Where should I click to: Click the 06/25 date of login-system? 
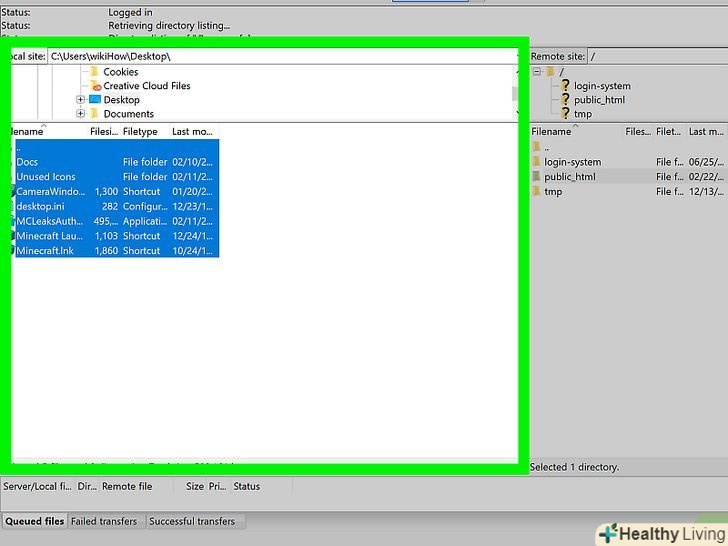coord(706,162)
